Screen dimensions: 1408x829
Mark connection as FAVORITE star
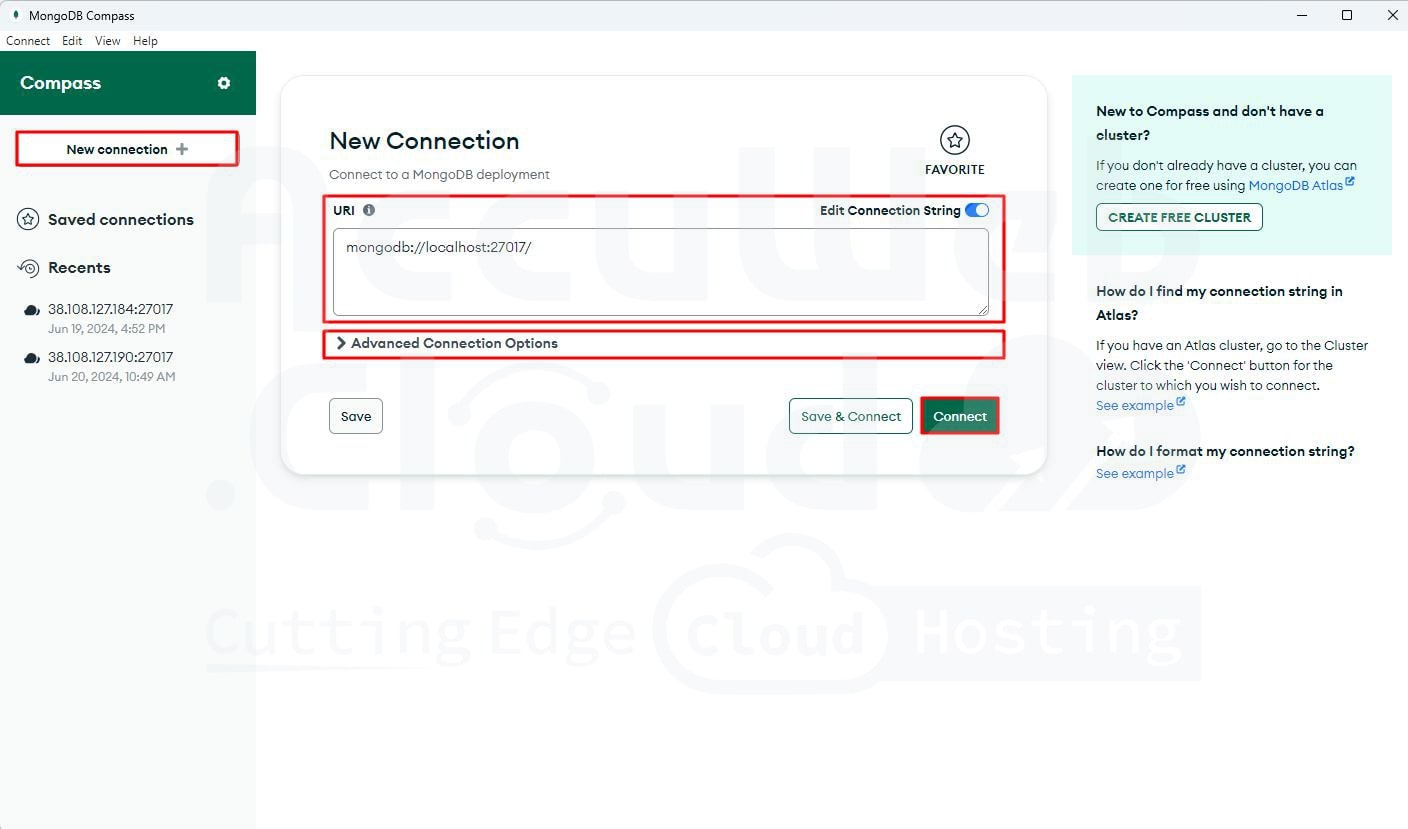pyautogui.click(x=955, y=140)
